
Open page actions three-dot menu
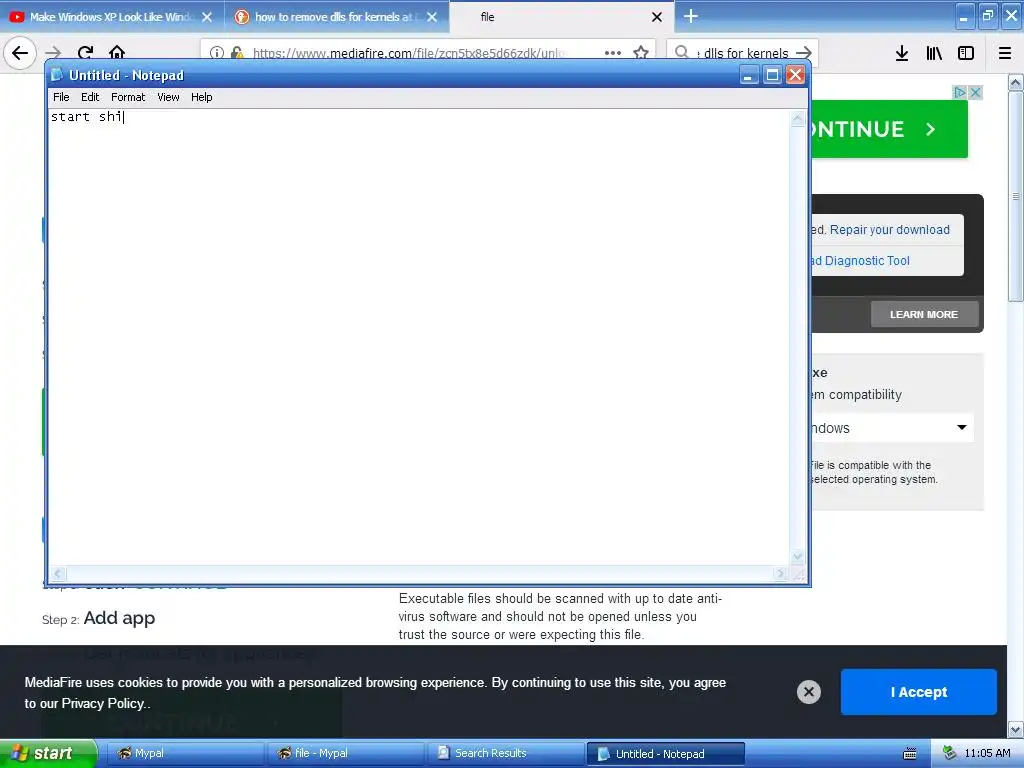(613, 53)
